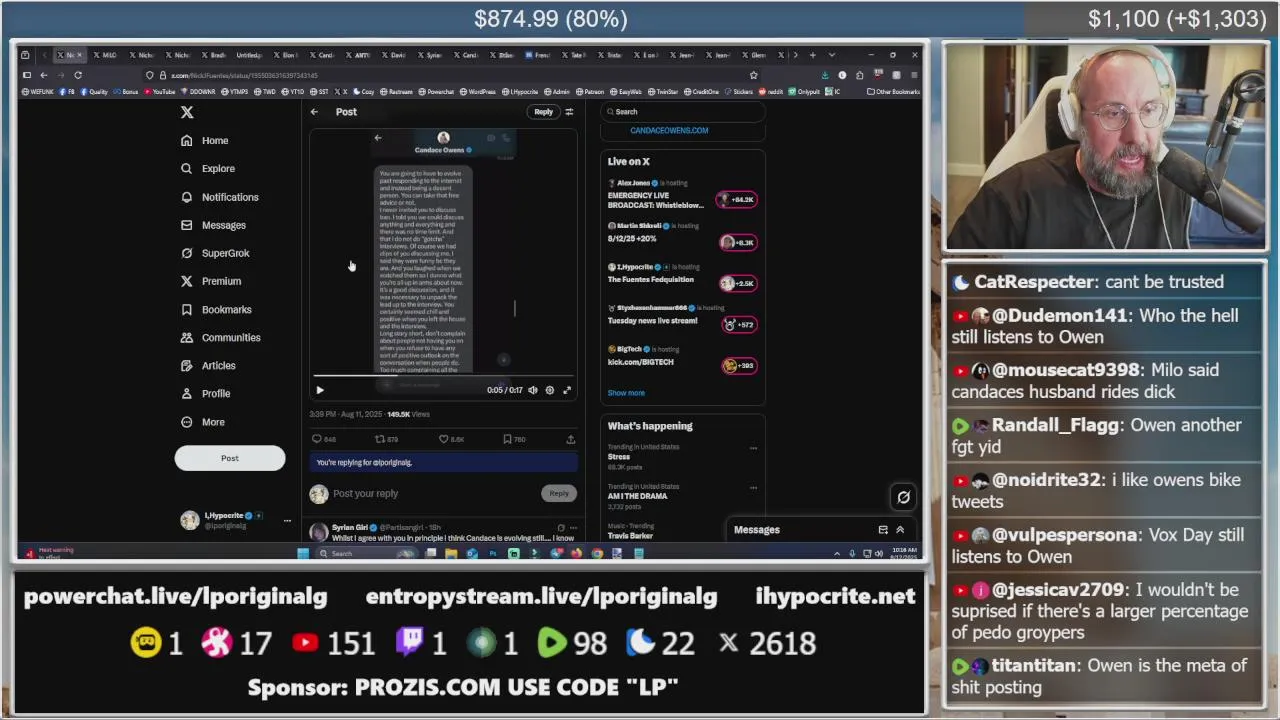Image resolution: width=1280 pixels, height=720 pixels.
Task: Like the post with heart icon
Action: [x=444, y=439]
